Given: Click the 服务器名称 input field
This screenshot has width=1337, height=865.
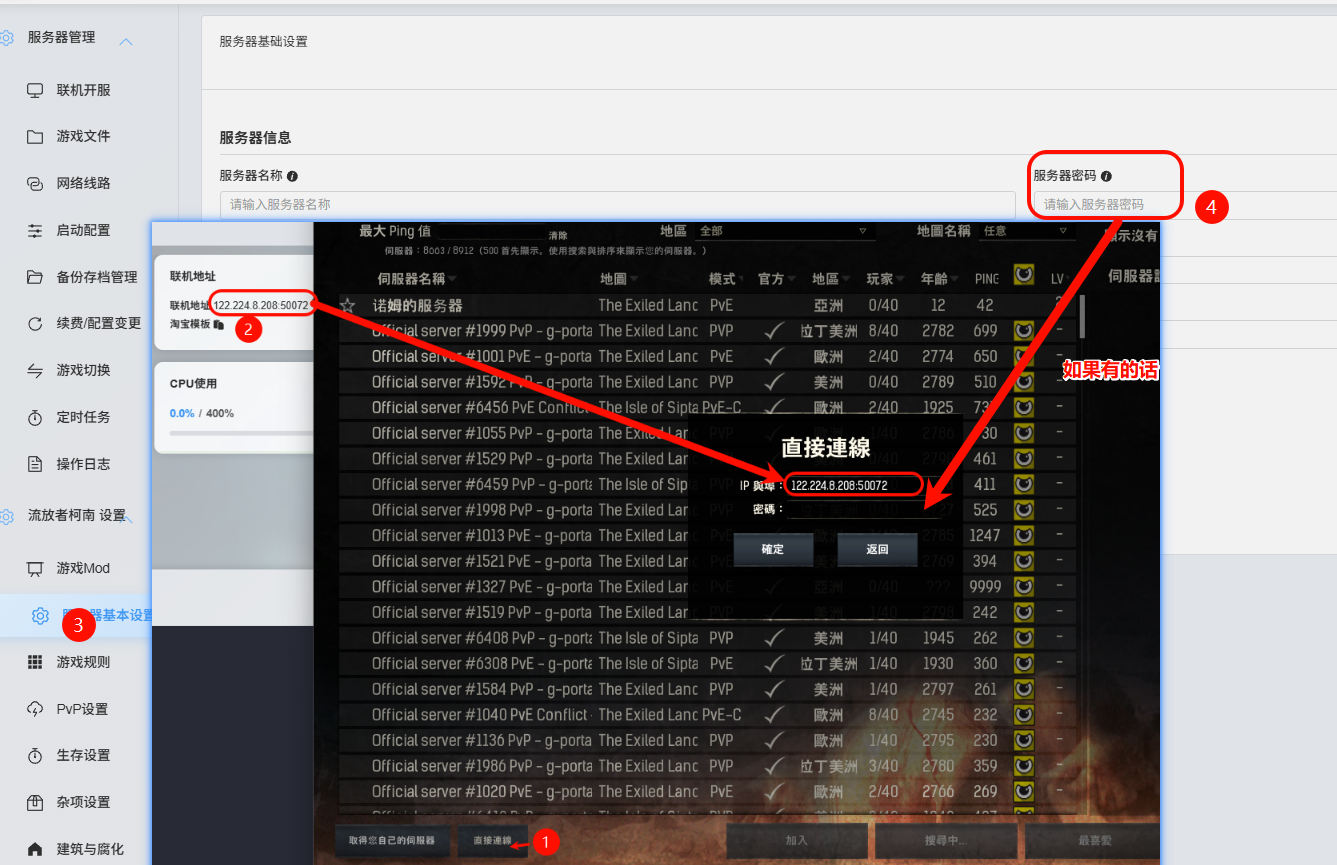Looking at the screenshot, I should tap(617, 204).
